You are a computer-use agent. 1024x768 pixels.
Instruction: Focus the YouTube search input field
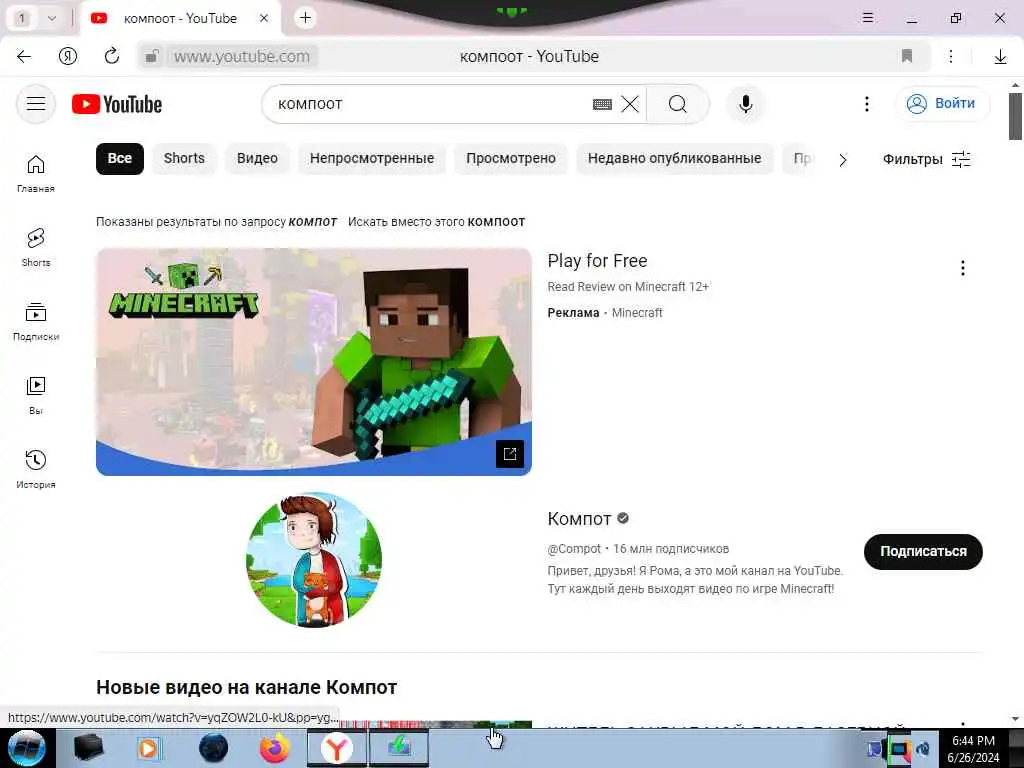[431, 104]
